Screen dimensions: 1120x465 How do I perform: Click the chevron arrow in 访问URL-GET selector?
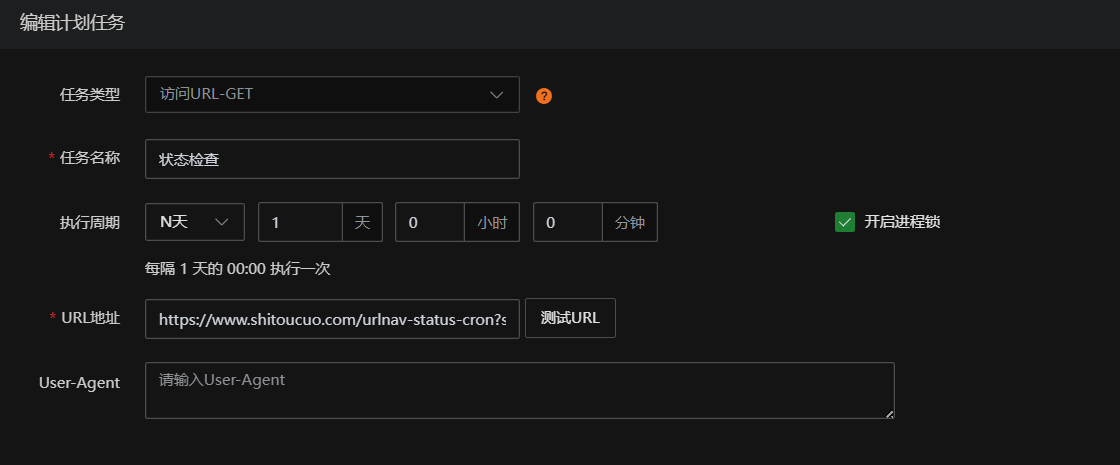(497, 95)
